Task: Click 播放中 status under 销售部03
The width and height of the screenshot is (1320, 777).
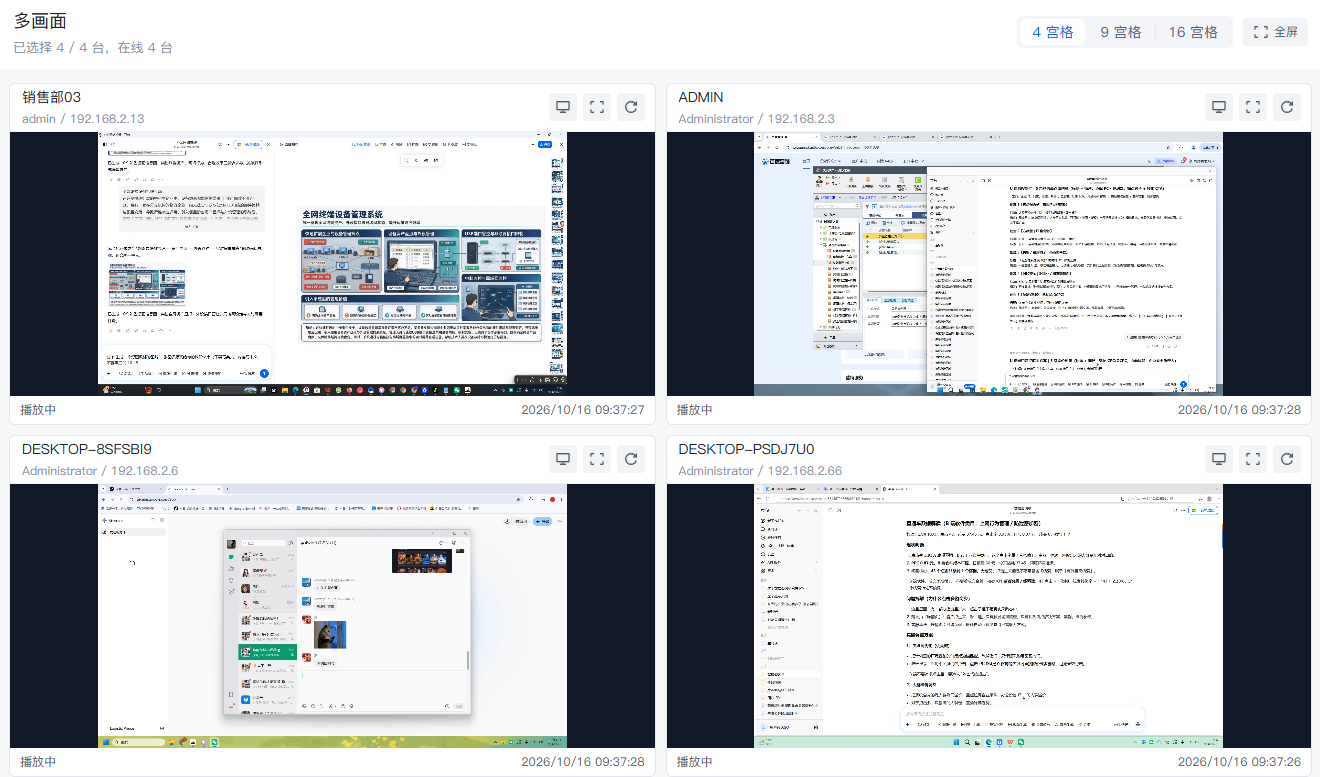Action: [38, 410]
